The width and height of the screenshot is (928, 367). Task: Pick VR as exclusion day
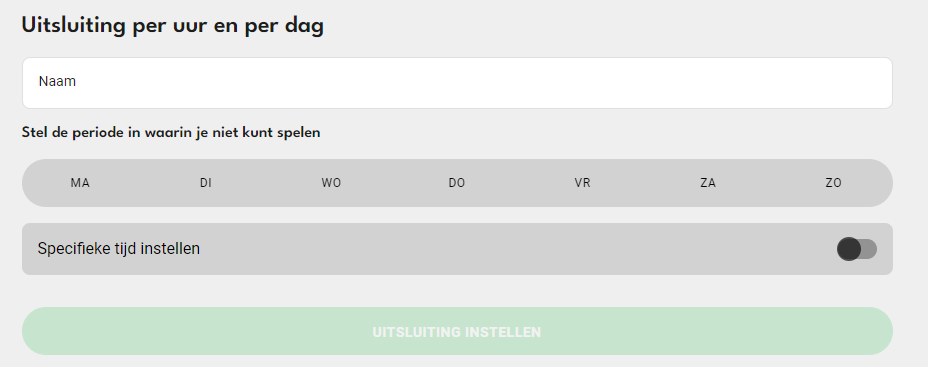582,183
